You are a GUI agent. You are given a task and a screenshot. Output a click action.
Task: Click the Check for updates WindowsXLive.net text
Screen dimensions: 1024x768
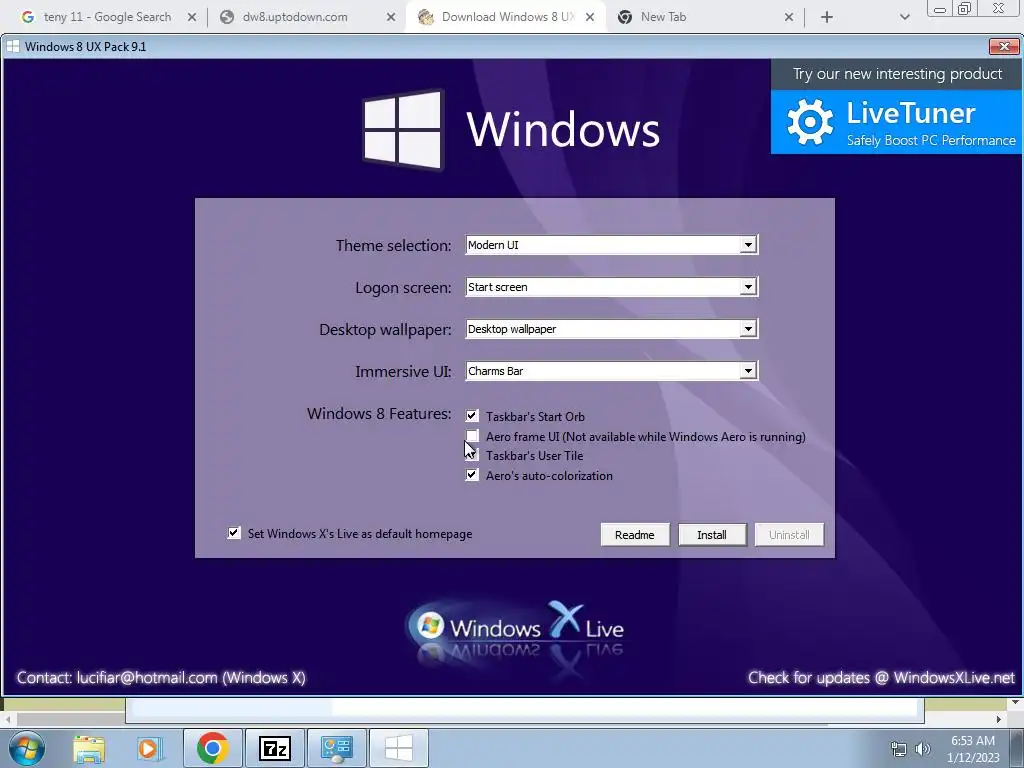[x=882, y=677]
